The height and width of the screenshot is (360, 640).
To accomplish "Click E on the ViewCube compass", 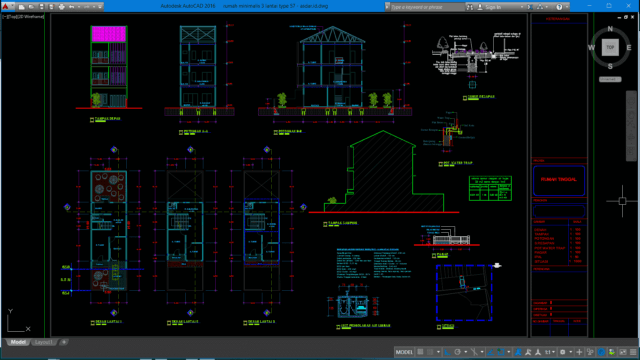I will (x=629, y=48).
